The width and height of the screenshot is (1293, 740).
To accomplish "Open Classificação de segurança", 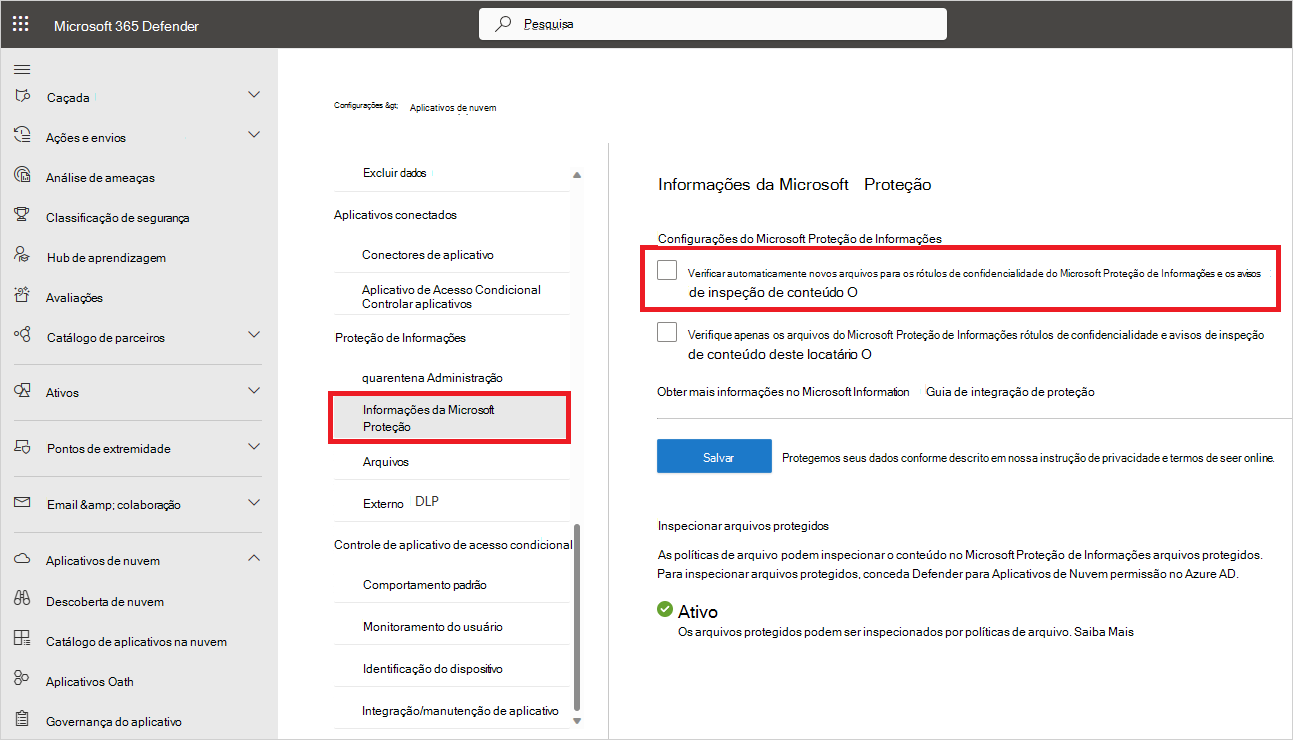I will coord(120,216).
